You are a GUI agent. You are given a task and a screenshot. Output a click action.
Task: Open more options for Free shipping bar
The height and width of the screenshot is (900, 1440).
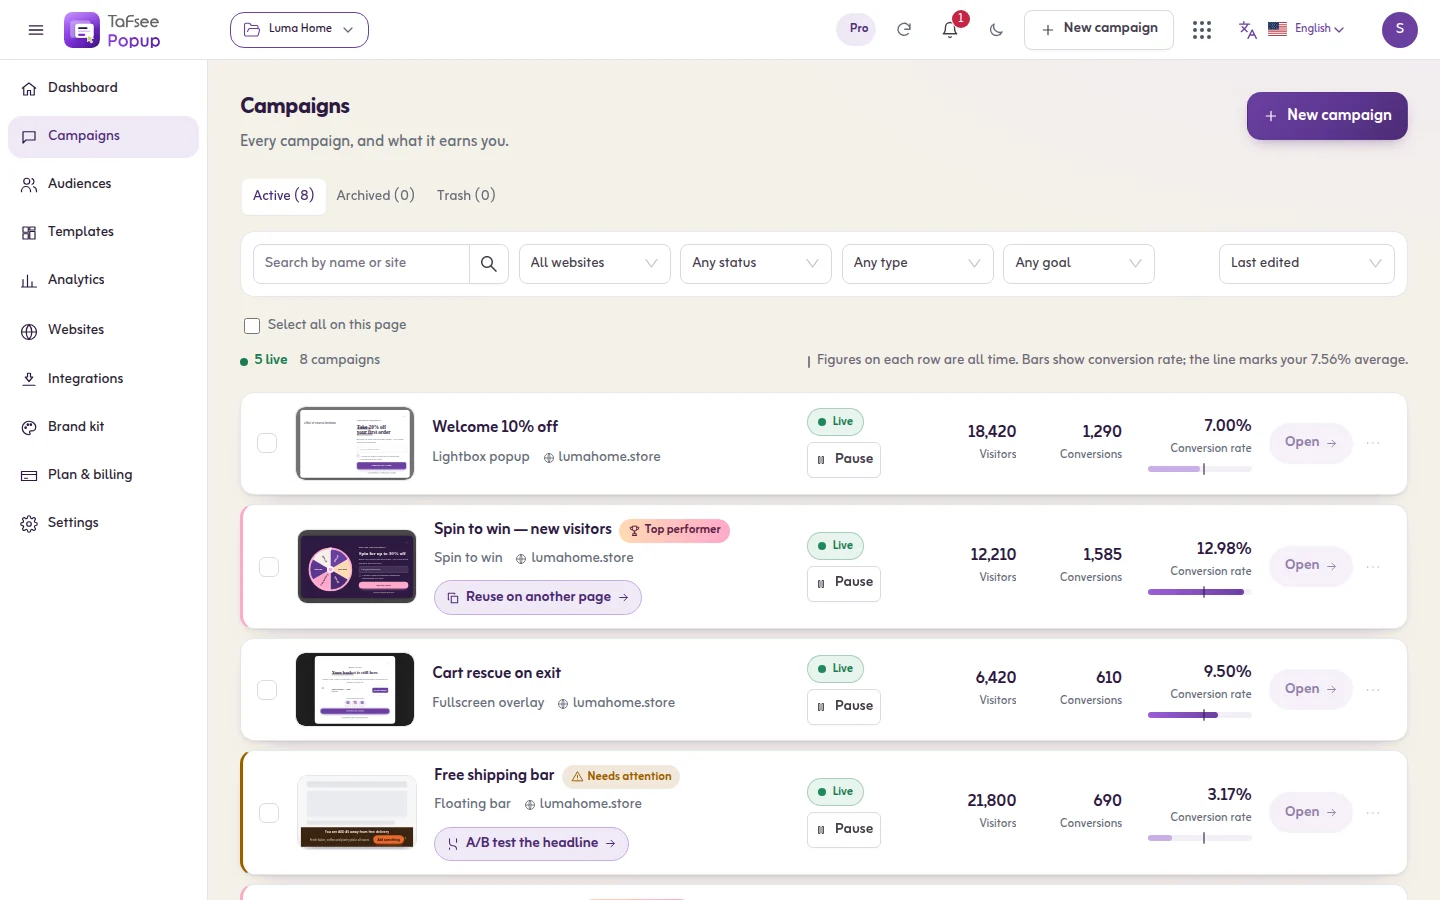pyautogui.click(x=1373, y=813)
